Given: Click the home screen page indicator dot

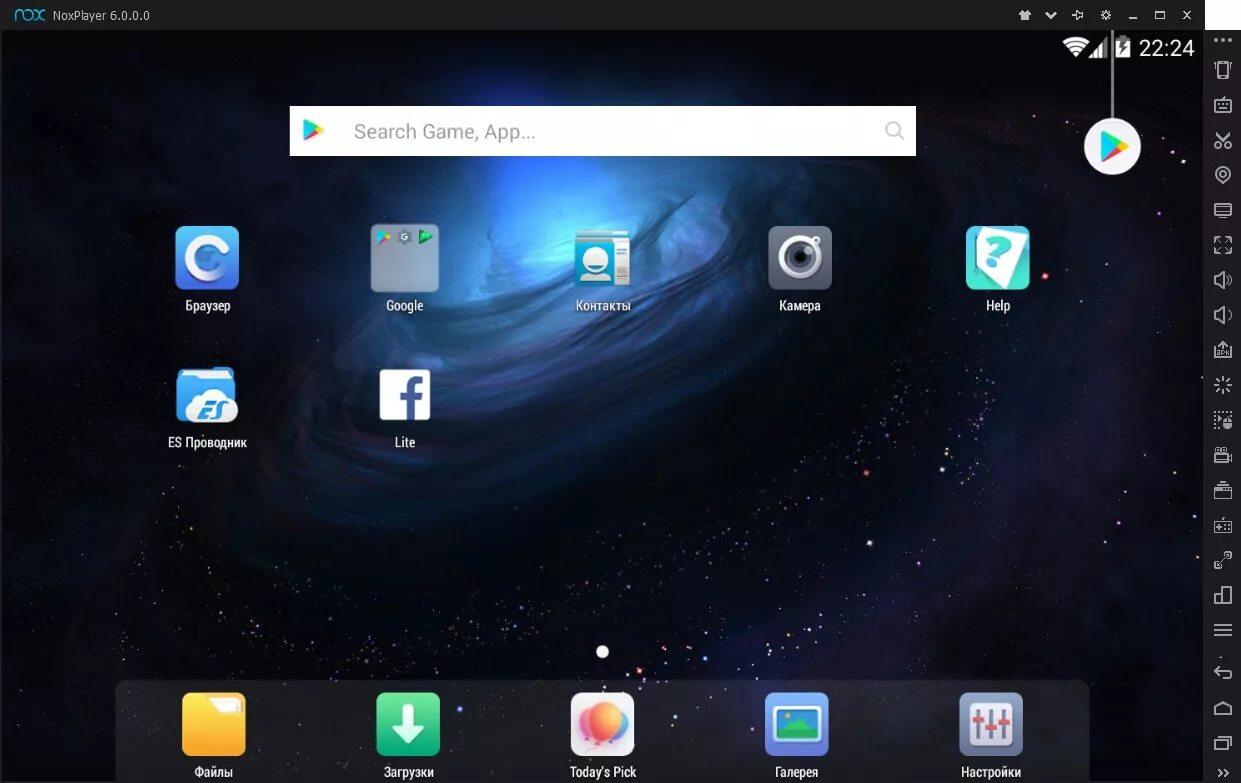Looking at the screenshot, I should (602, 651).
